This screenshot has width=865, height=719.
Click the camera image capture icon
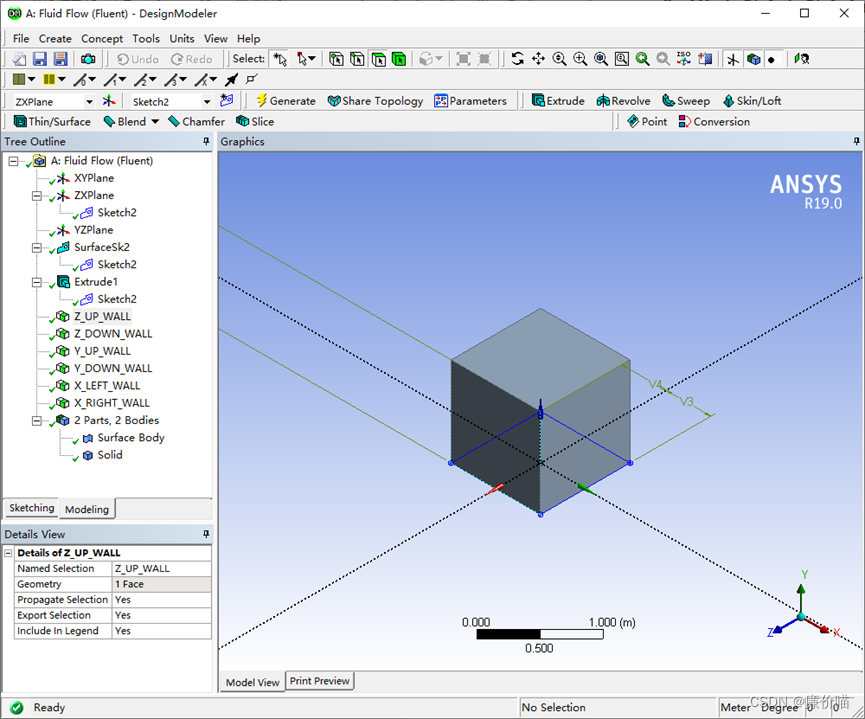click(88, 59)
